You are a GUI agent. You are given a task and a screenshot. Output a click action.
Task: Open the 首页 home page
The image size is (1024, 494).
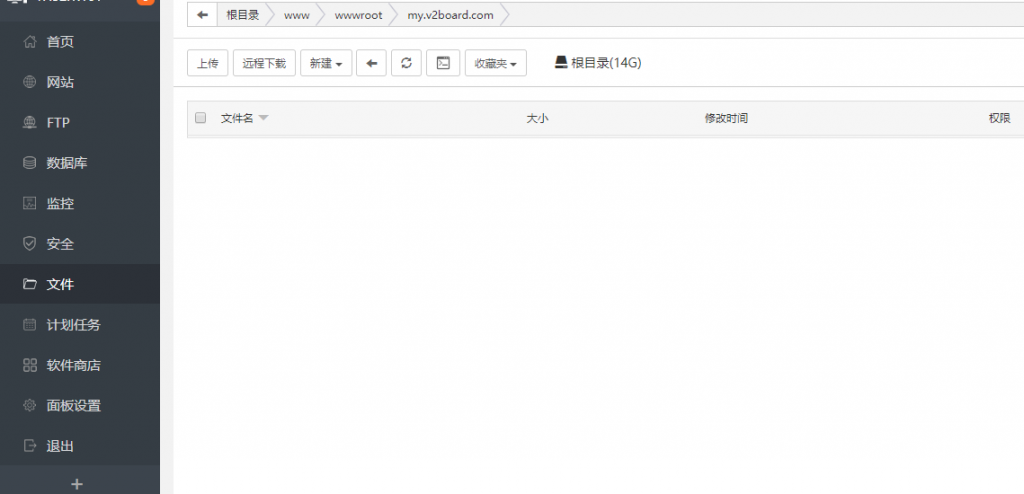60,42
